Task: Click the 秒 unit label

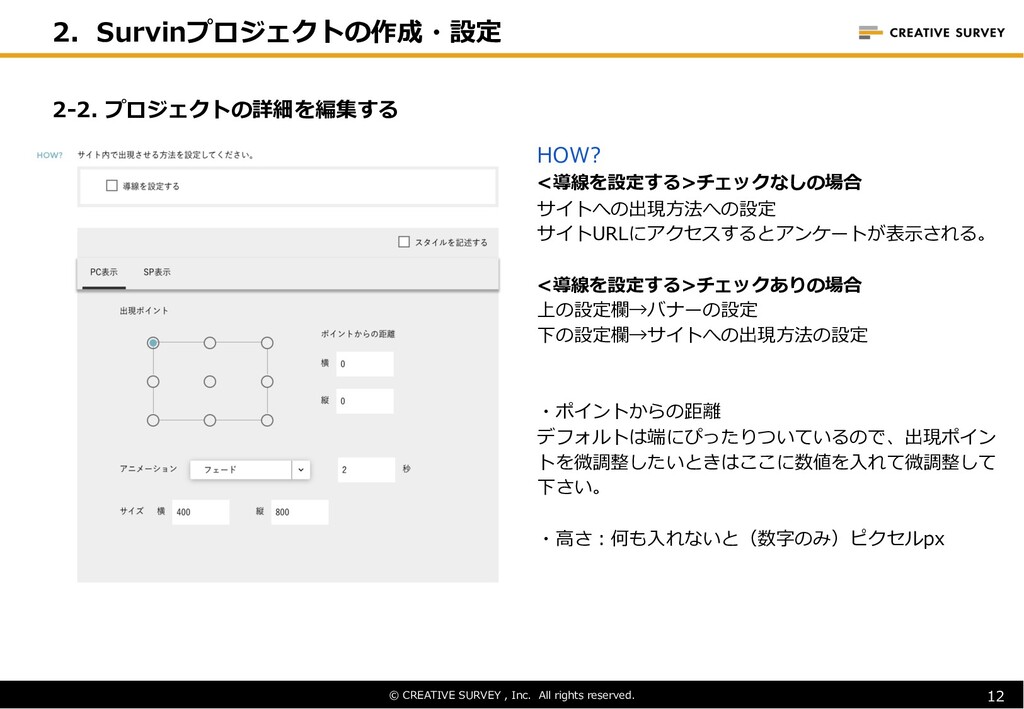Action: point(406,469)
